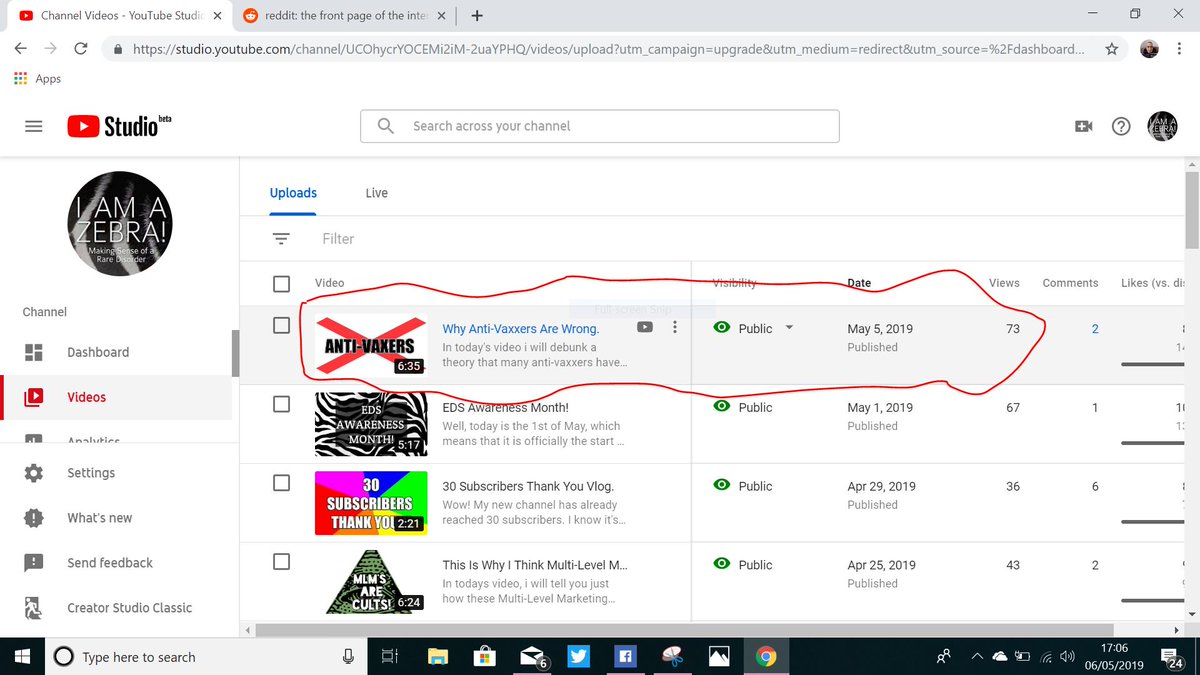This screenshot has height=675, width=1200.
Task: Click visibility eye on EDS Awareness row
Action: click(722, 407)
